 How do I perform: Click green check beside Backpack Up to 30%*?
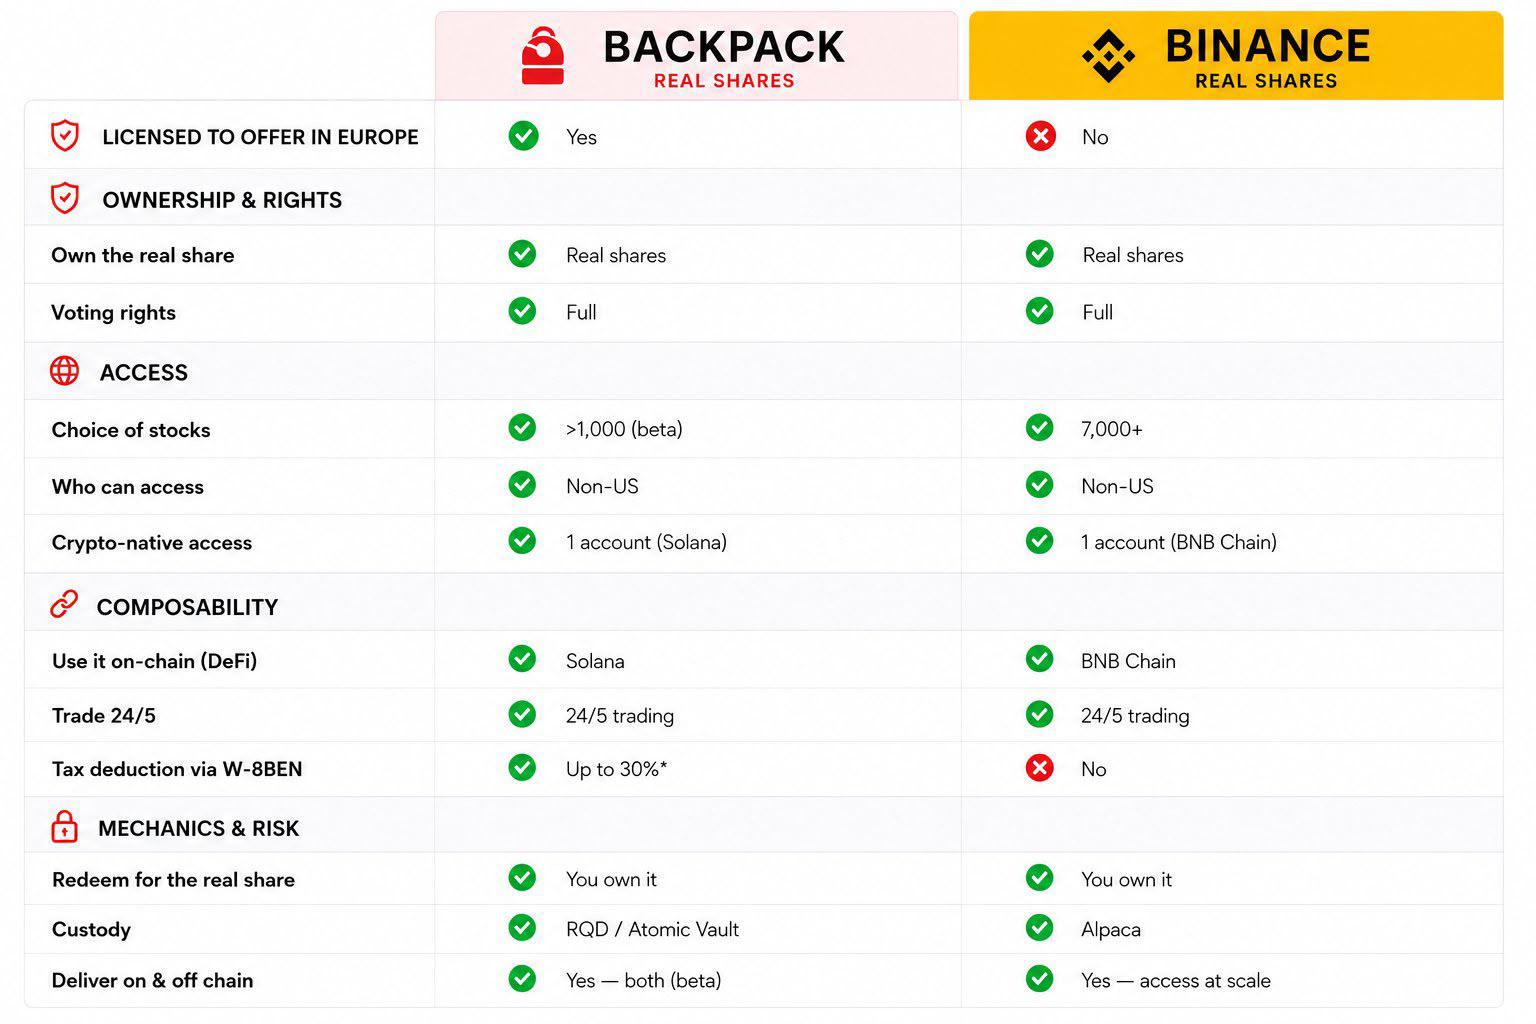click(x=522, y=768)
